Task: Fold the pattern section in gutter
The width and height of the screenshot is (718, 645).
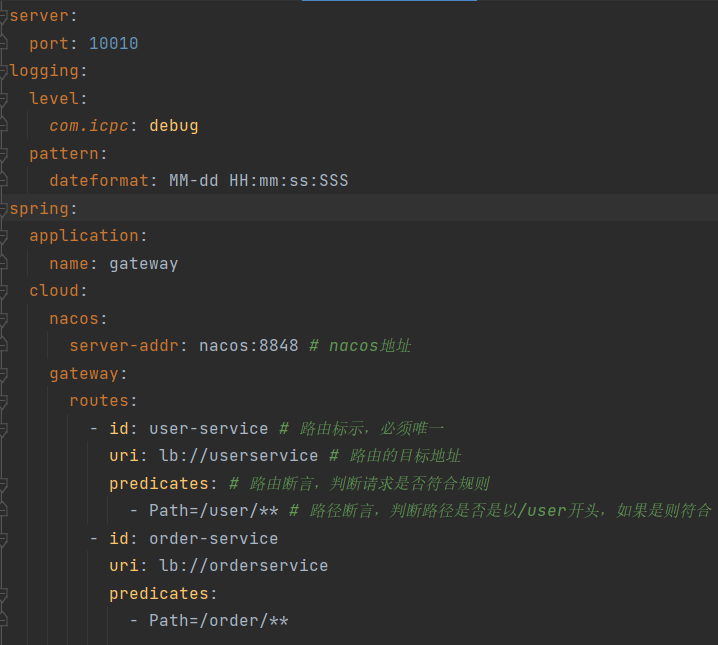Action: pos(3,154)
